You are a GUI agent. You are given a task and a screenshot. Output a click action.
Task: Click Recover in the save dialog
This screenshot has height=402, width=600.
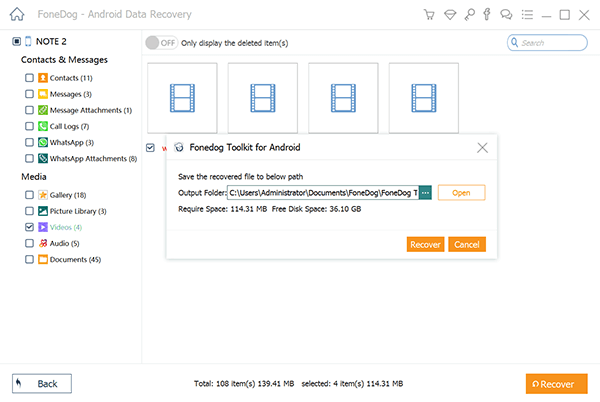point(425,244)
